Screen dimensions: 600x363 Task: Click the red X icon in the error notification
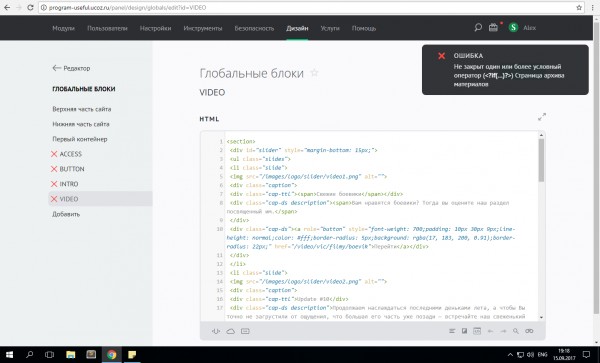pyautogui.click(x=442, y=56)
